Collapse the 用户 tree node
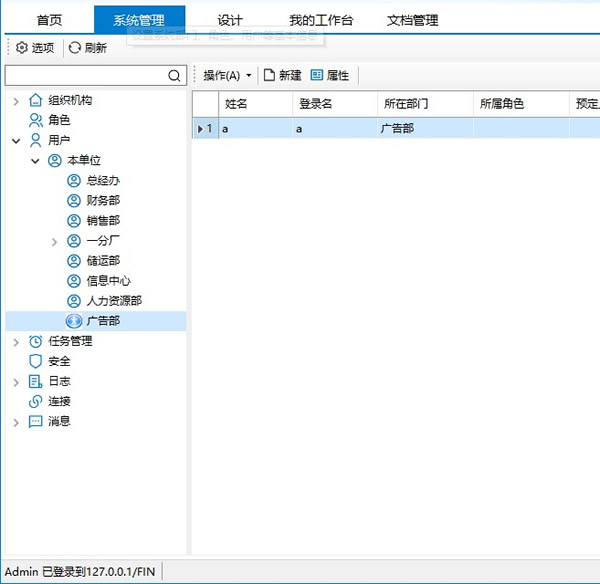Image resolution: width=600 pixels, height=584 pixels. (x=16, y=141)
